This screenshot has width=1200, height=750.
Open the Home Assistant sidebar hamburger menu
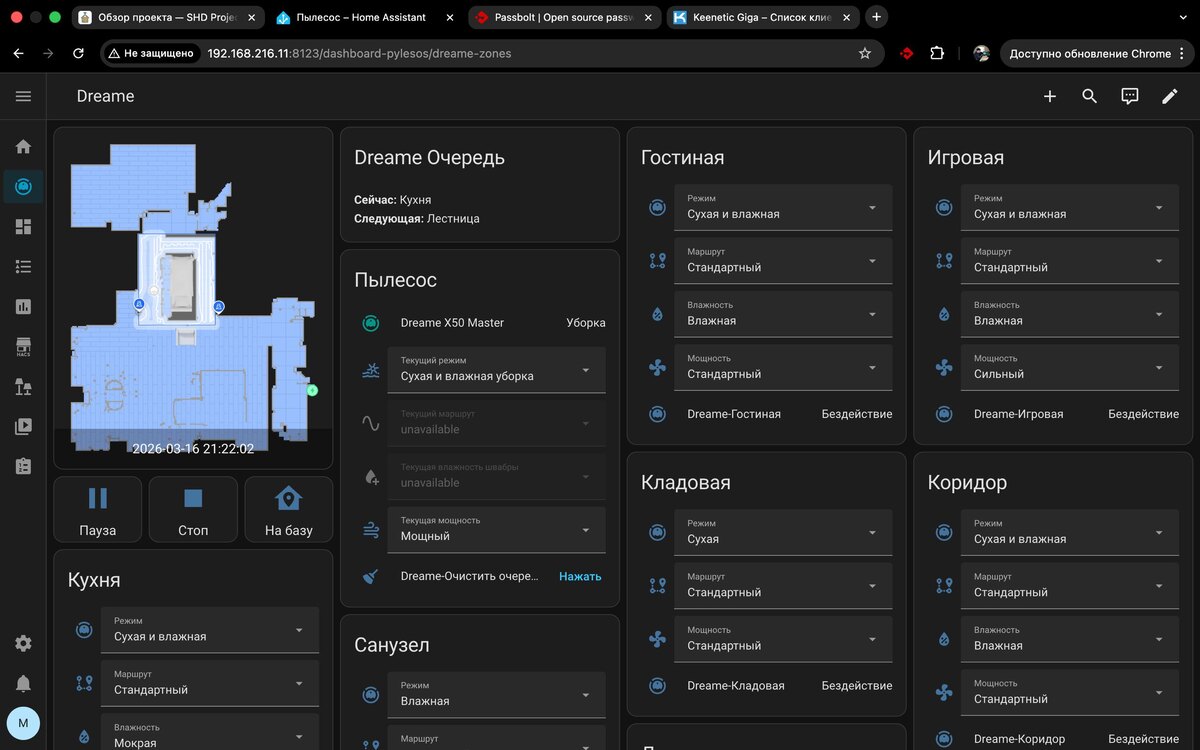click(23, 96)
